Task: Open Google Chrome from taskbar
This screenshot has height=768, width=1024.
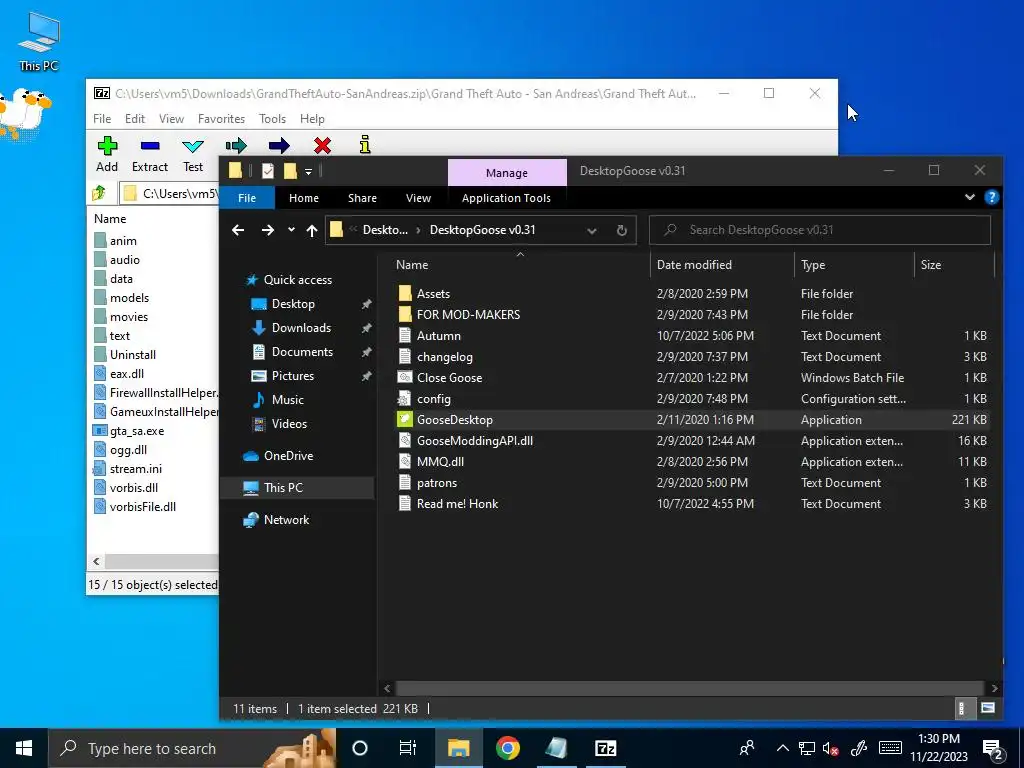Action: click(507, 748)
